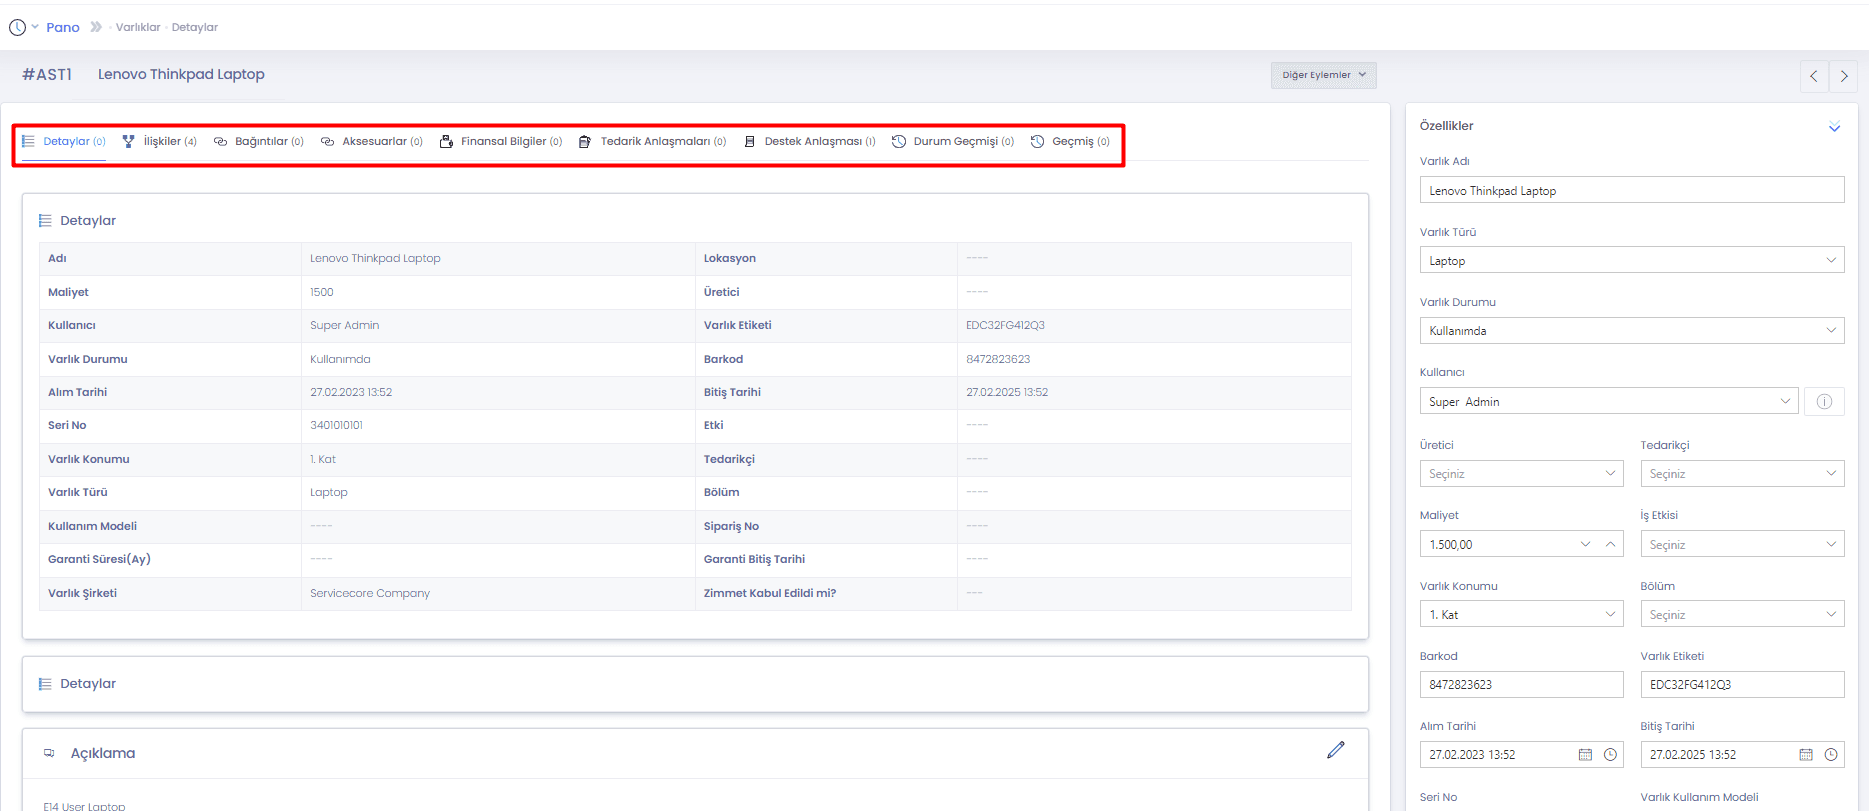Click the Super Admin table cell
The image size is (1869, 811).
[x=345, y=325]
